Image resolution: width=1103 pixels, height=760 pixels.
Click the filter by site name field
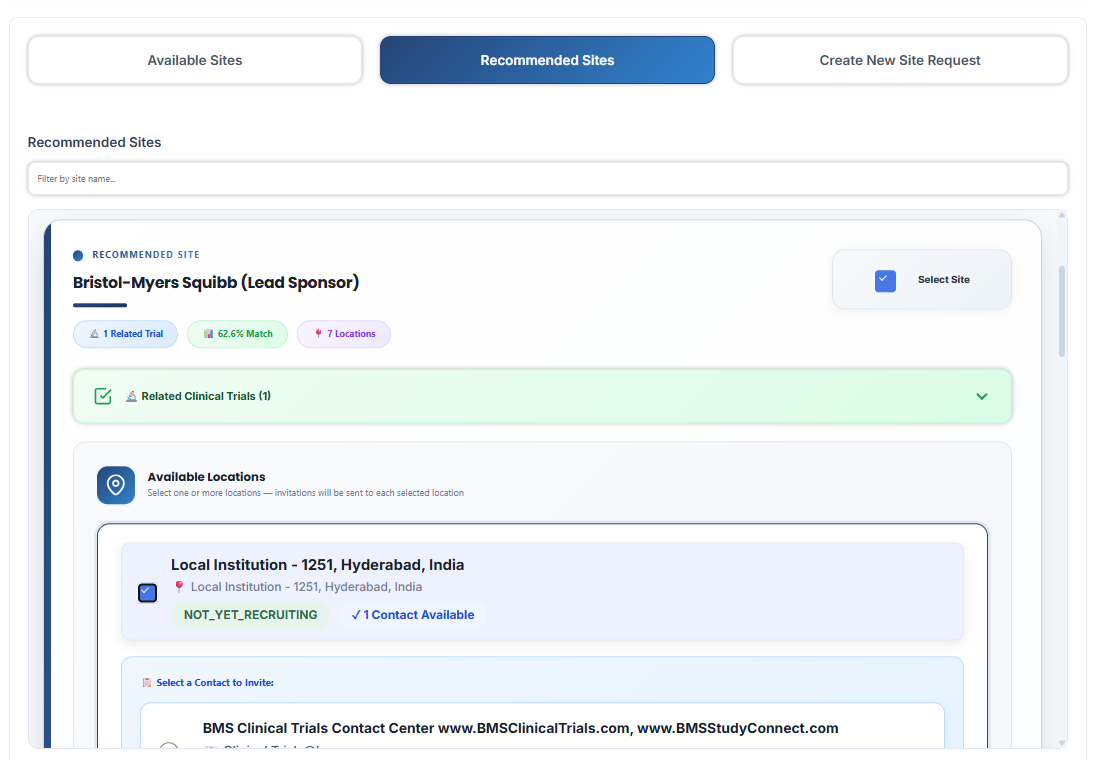coord(548,178)
